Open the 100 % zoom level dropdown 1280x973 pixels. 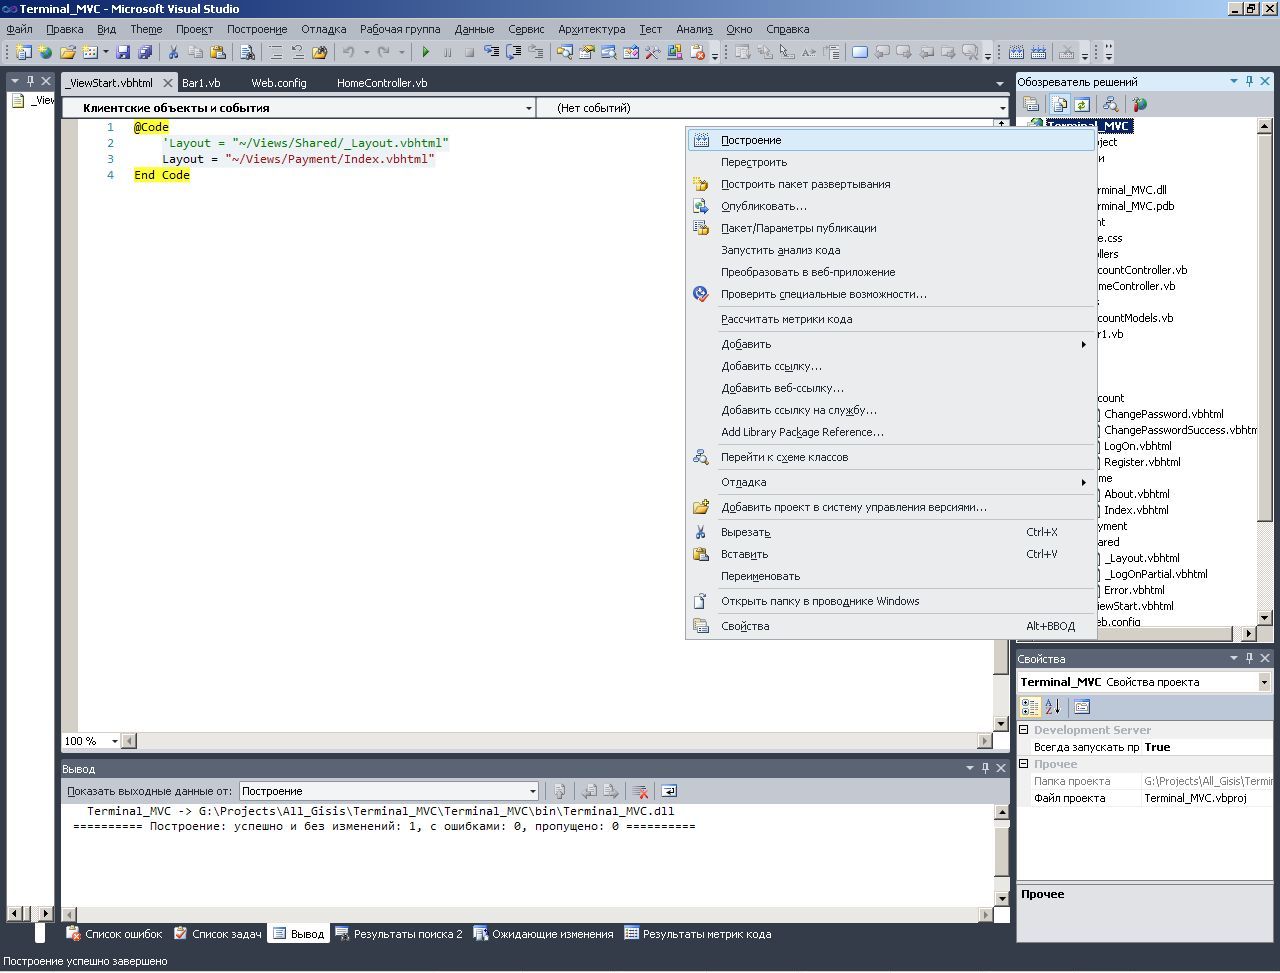[91, 741]
